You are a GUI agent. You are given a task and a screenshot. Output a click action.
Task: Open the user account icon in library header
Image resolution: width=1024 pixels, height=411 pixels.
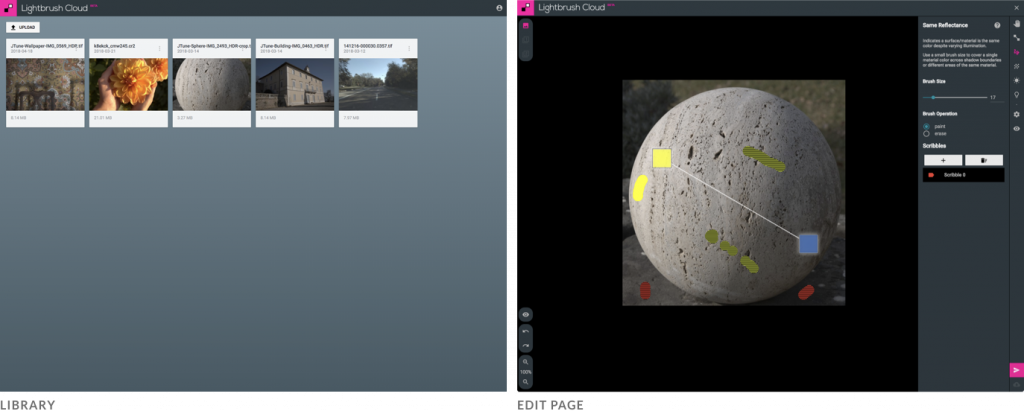499,8
